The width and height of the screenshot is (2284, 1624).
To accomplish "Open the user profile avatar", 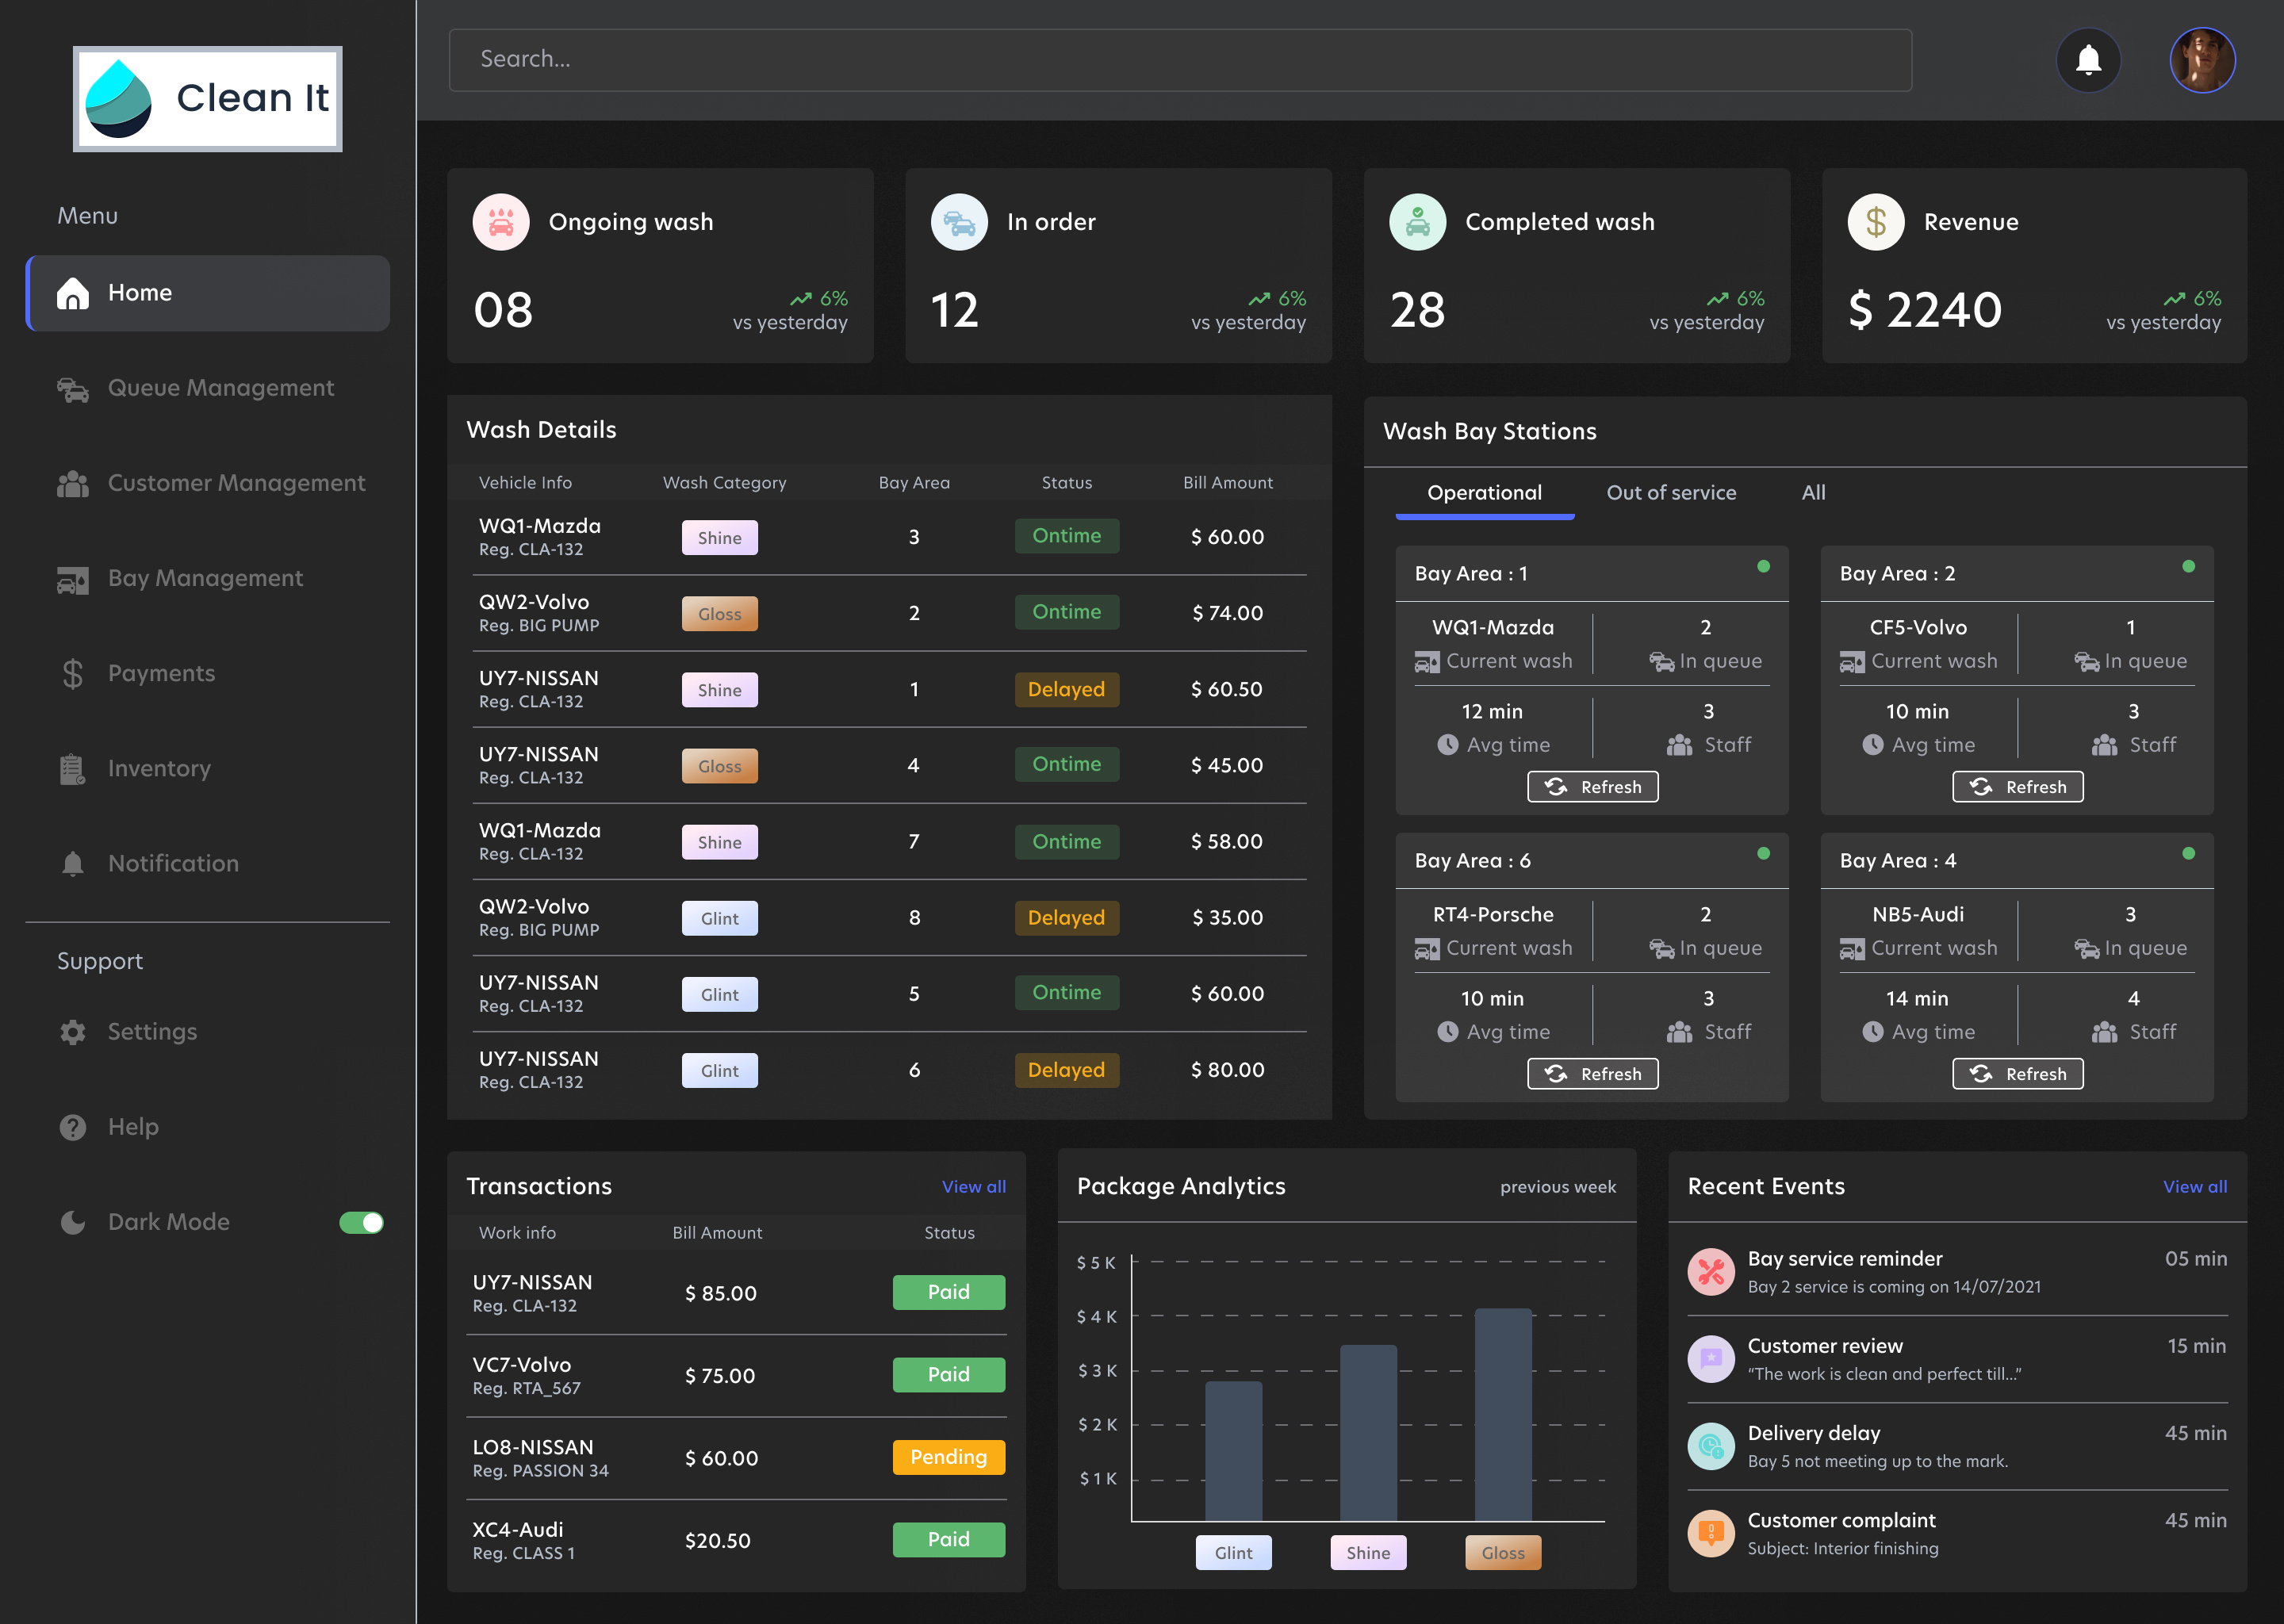I will point(2202,60).
